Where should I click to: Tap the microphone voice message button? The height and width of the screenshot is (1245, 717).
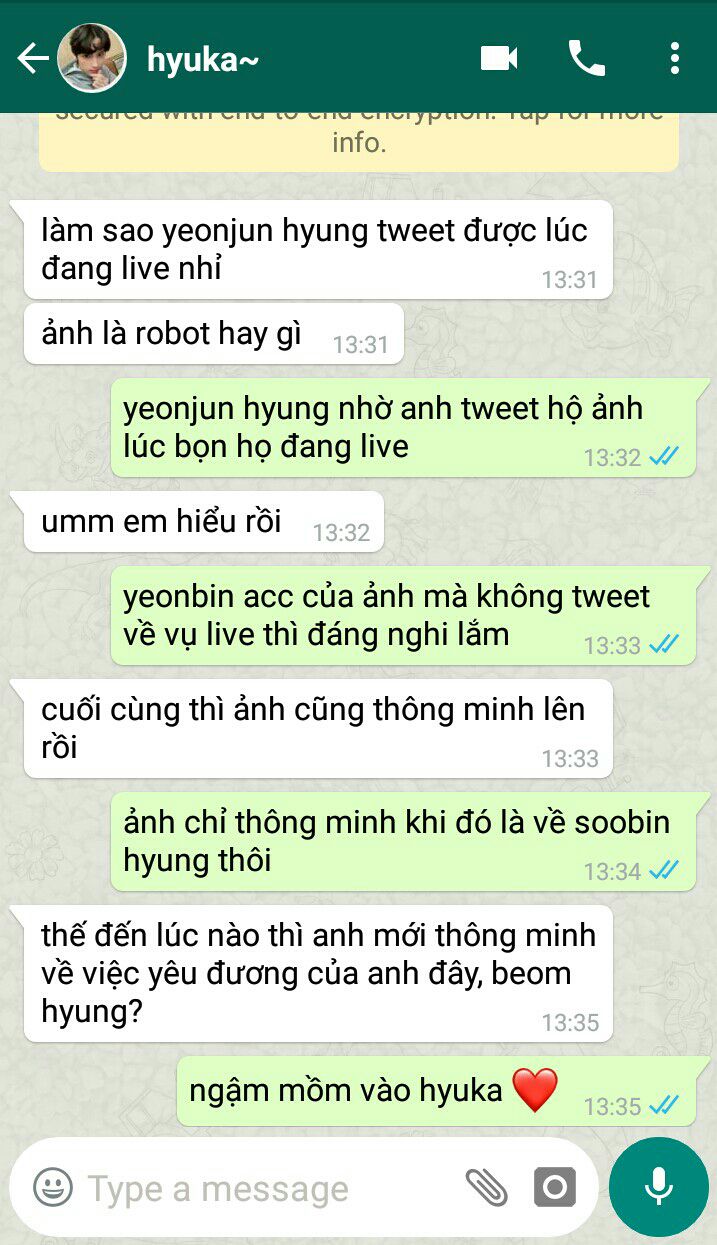click(658, 1187)
